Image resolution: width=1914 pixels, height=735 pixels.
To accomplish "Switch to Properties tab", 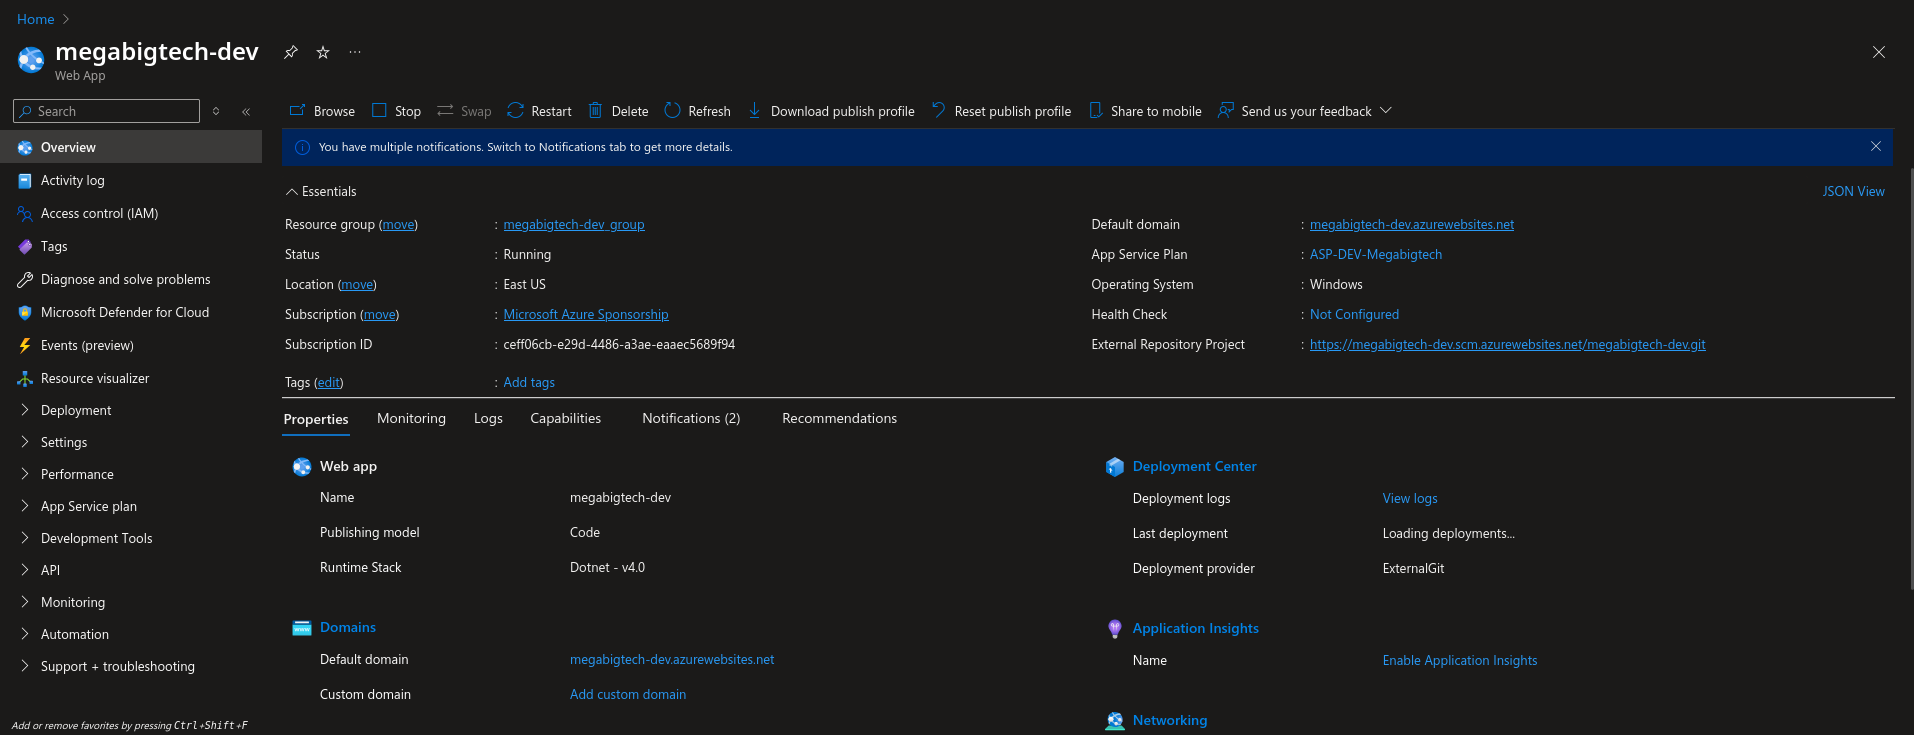I will pyautogui.click(x=316, y=419).
